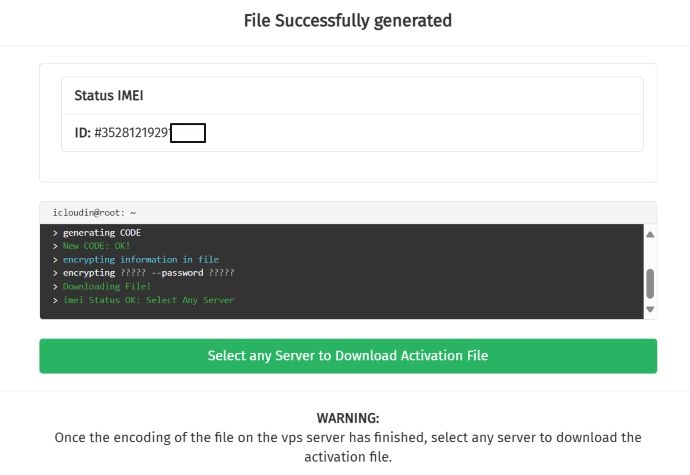Click the terminal scrollbar down arrow

(x=650, y=310)
